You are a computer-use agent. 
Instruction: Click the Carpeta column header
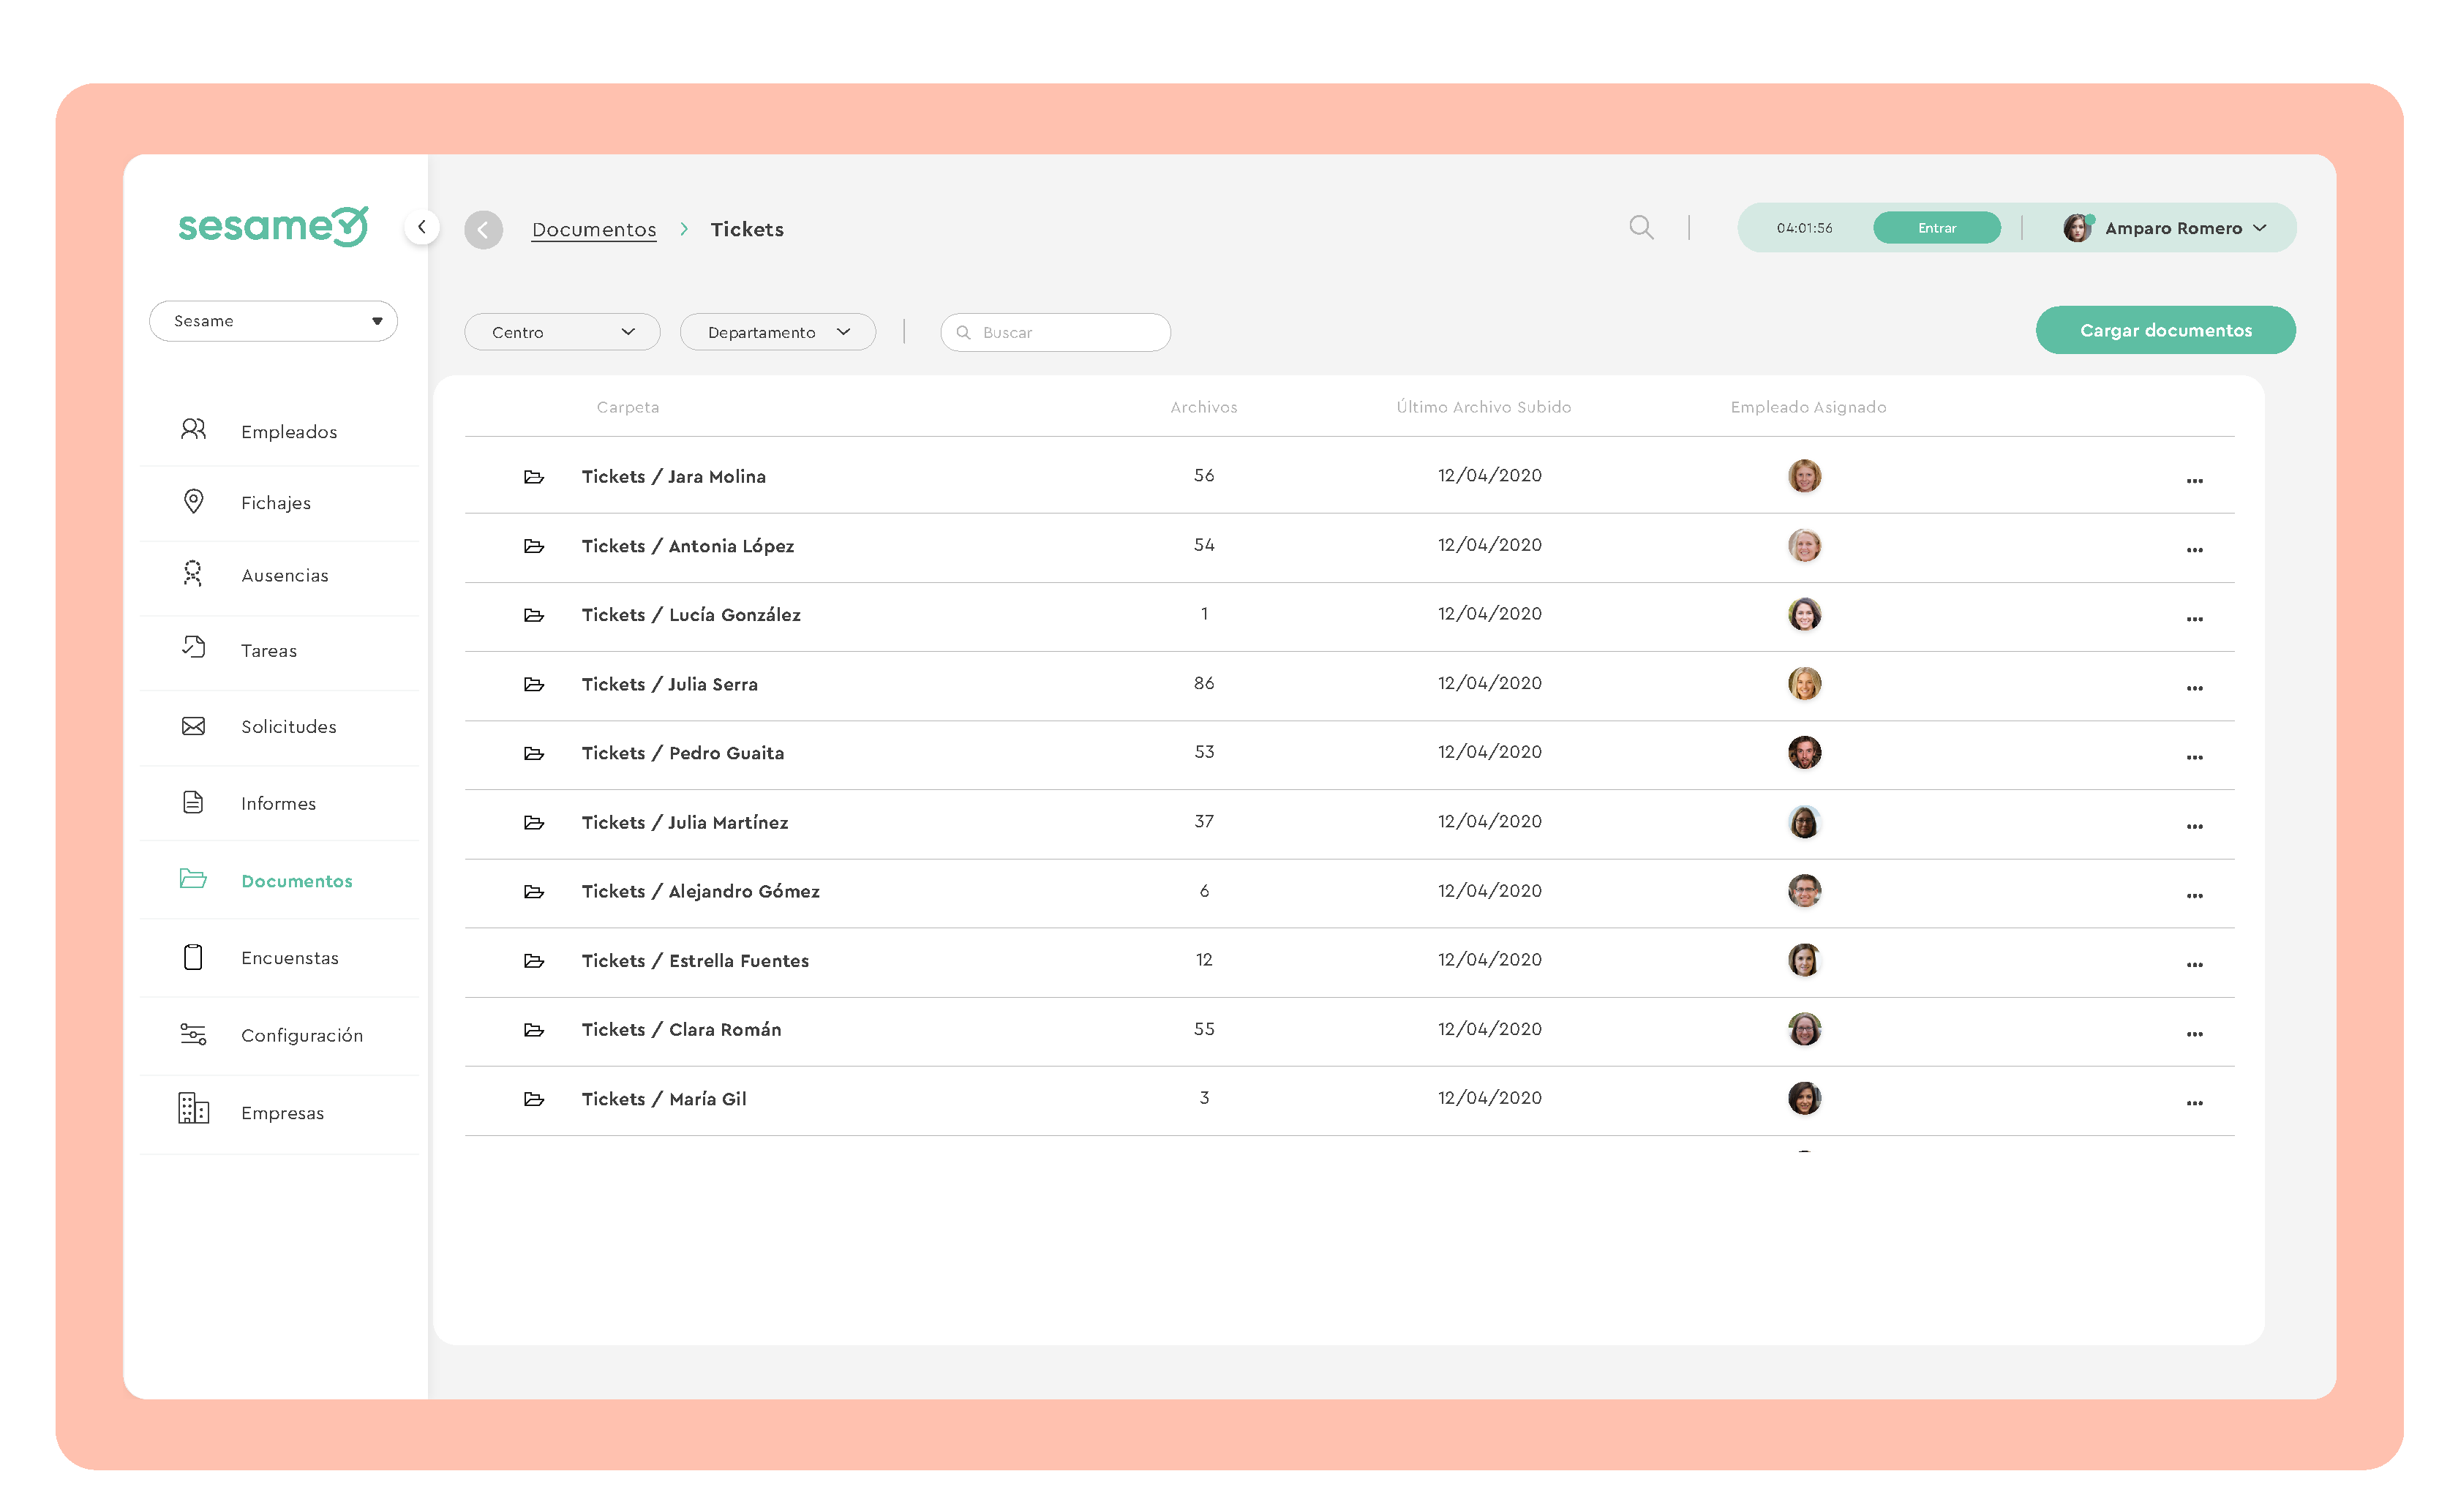(627, 407)
